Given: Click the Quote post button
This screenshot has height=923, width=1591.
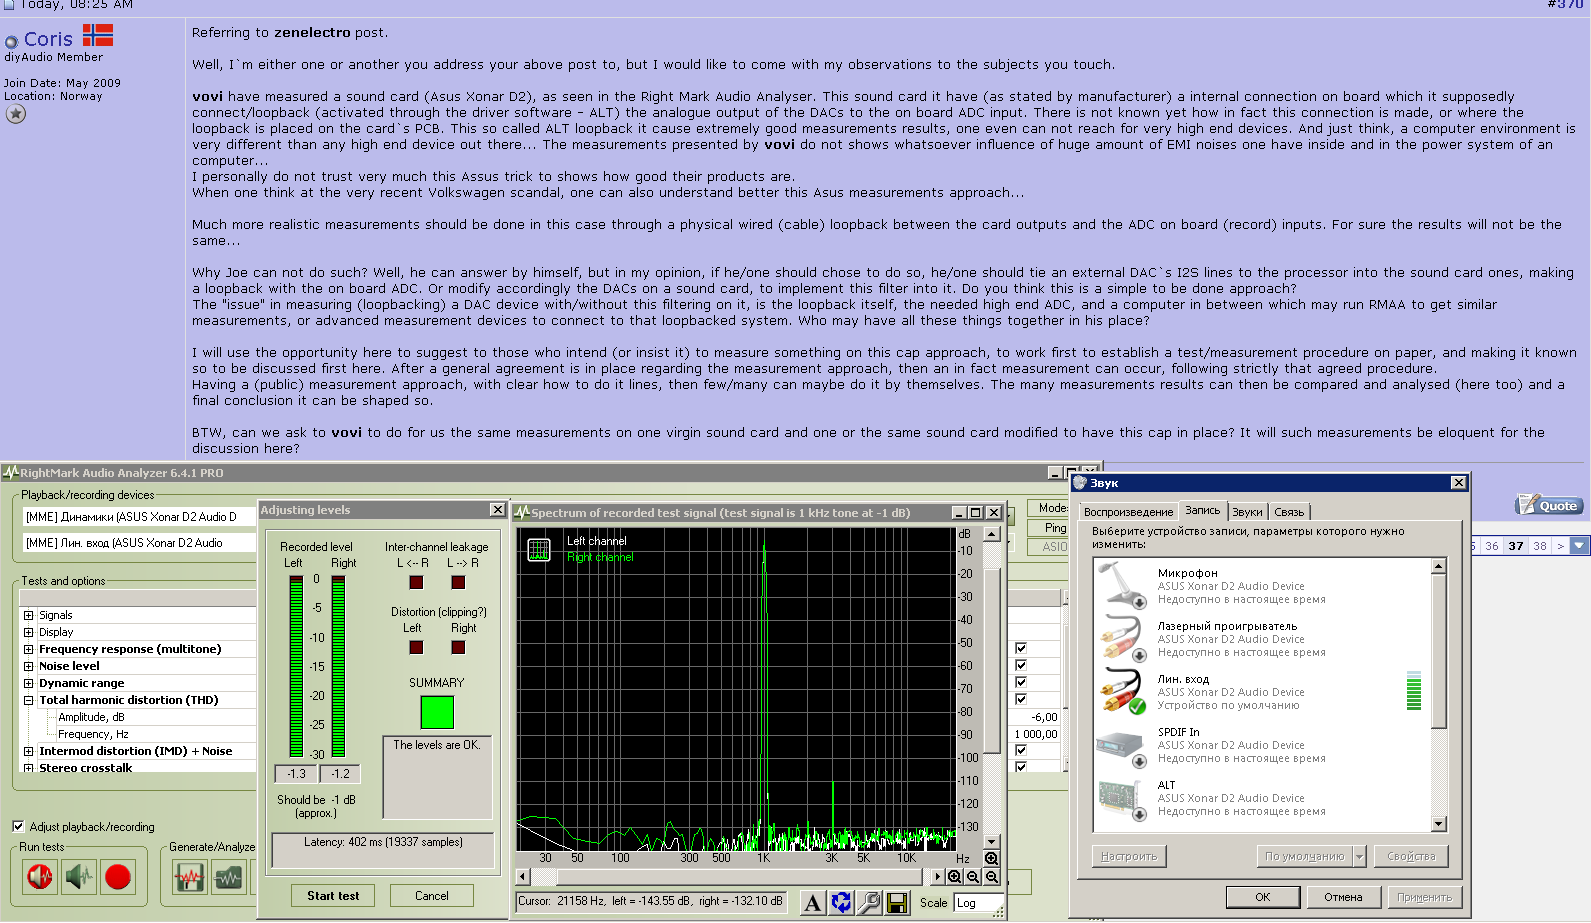Looking at the screenshot, I should pos(1548,505).
